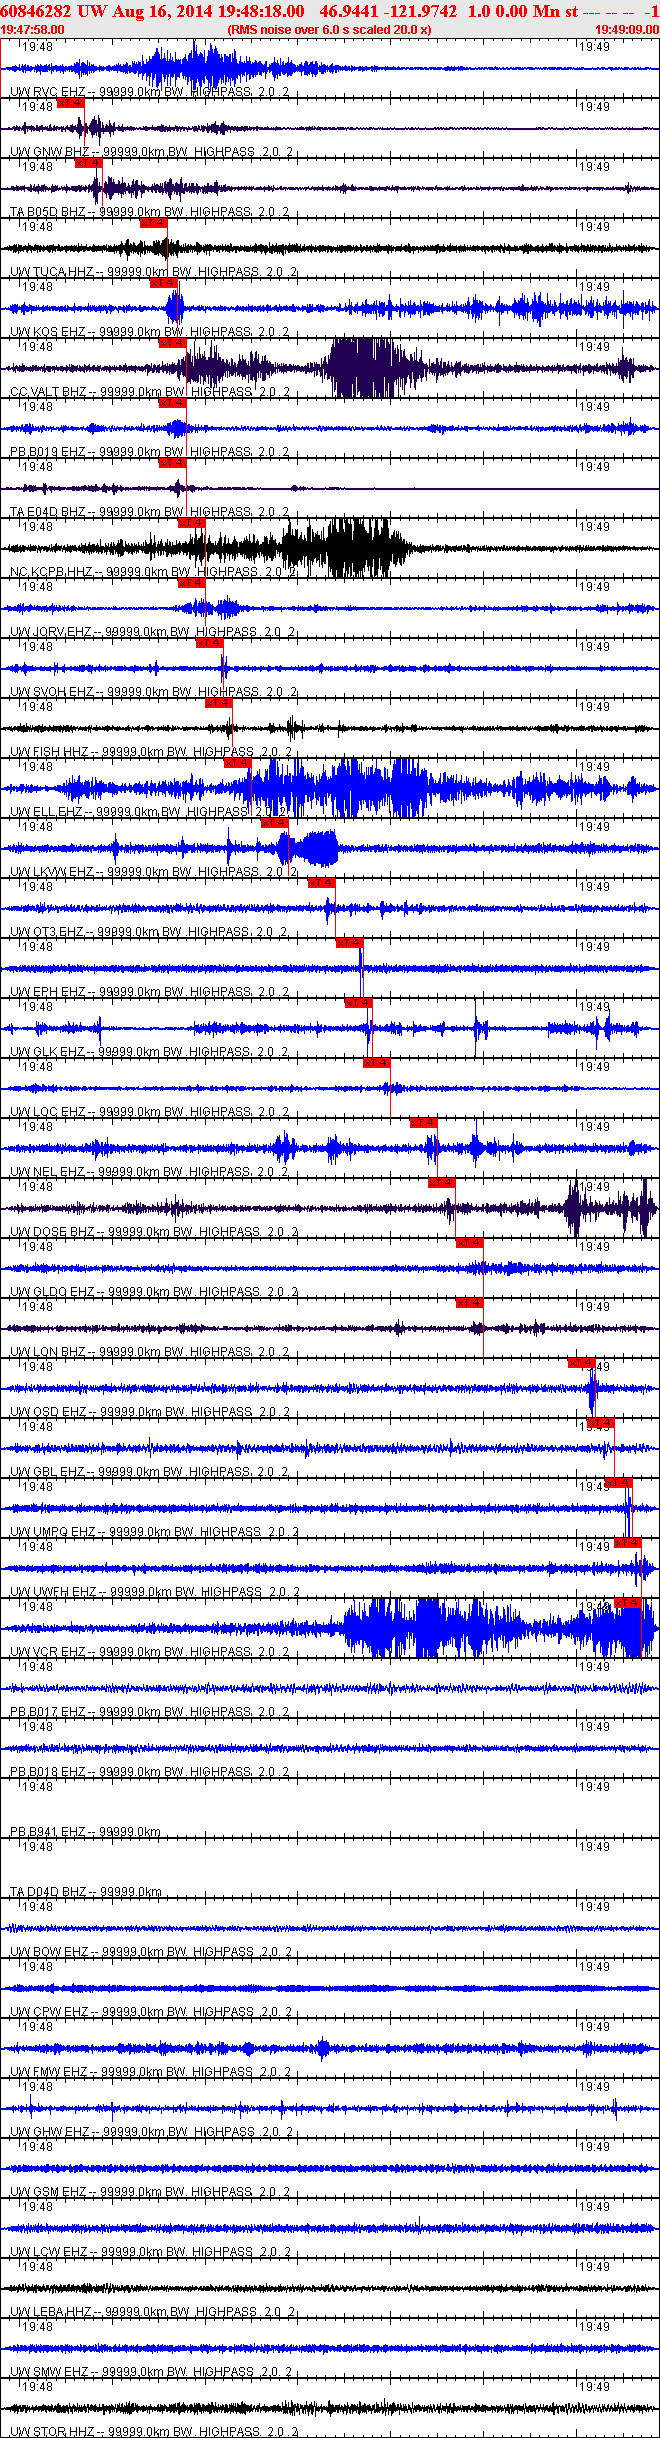Click the red pick flag on the VCR trace

click(x=627, y=1603)
